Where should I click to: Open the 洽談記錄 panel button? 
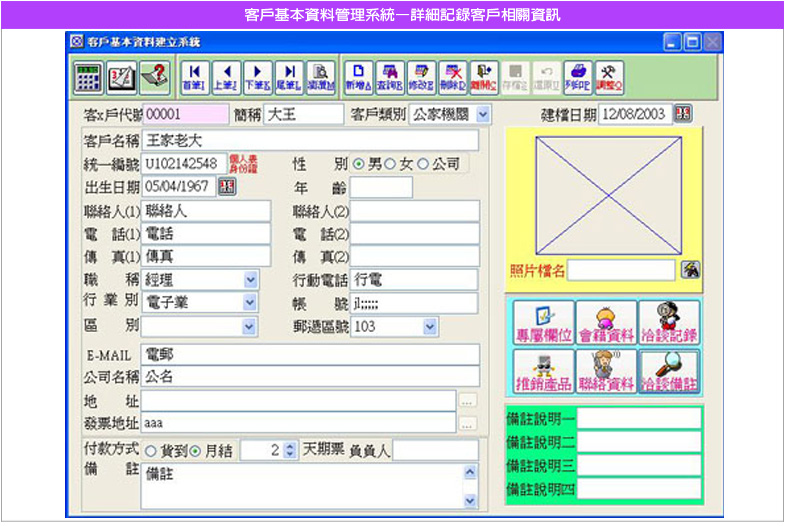pyautogui.click(x=669, y=321)
